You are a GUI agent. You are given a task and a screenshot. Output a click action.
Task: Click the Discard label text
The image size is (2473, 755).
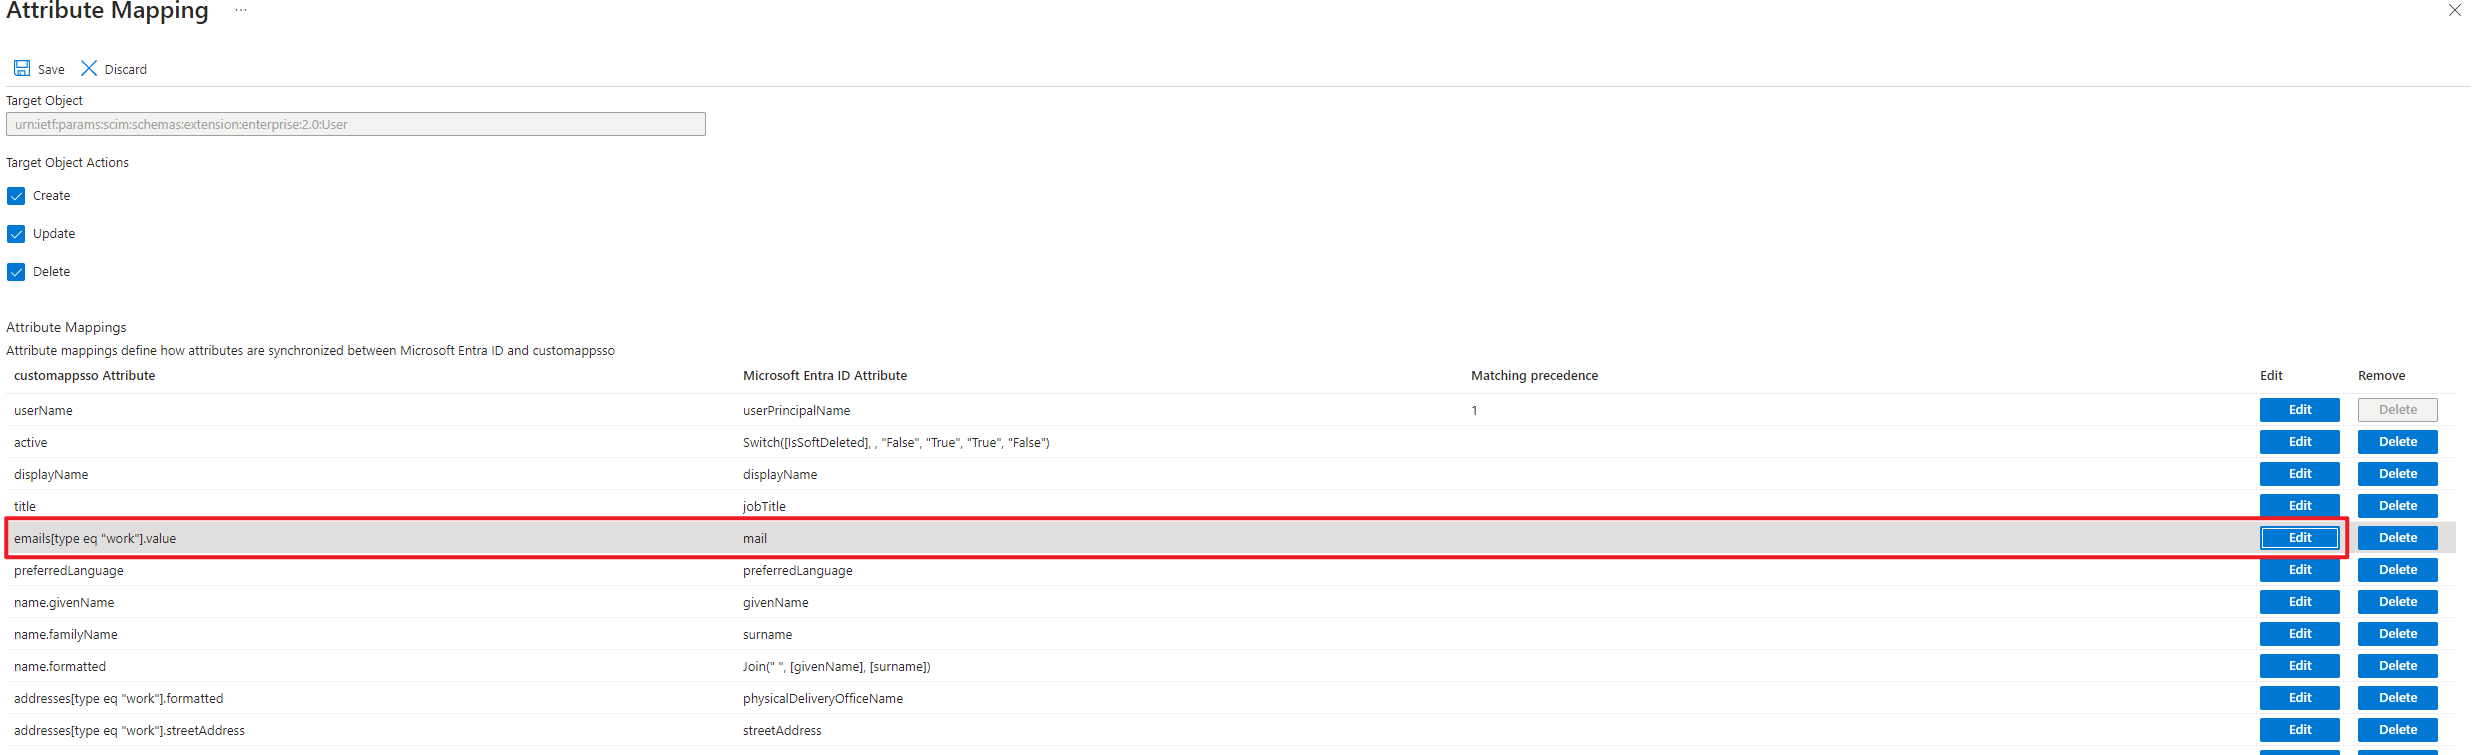coord(126,70)
